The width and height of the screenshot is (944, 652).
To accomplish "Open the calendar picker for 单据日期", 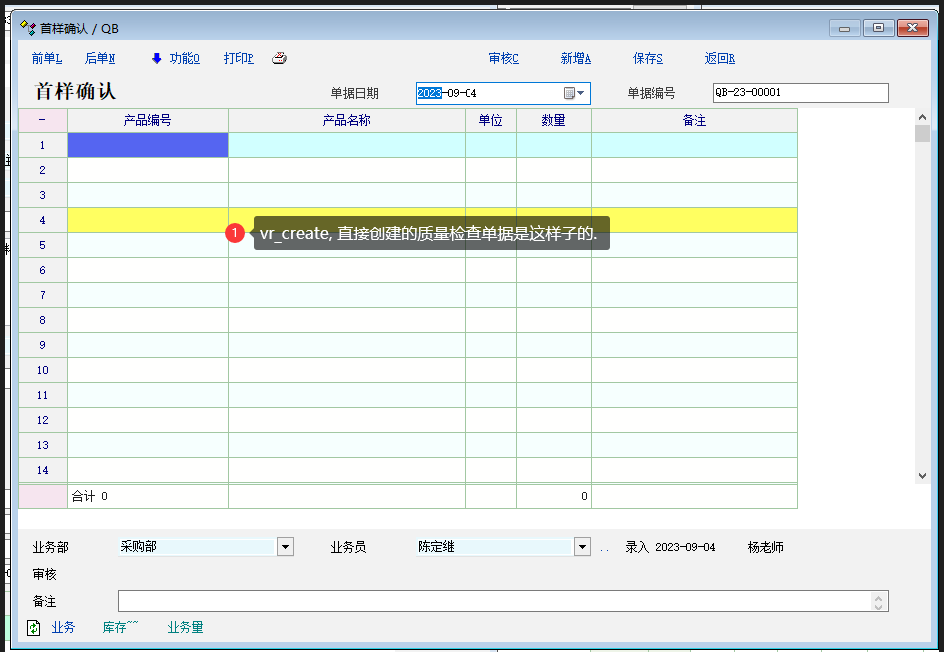I will point(569,93).
